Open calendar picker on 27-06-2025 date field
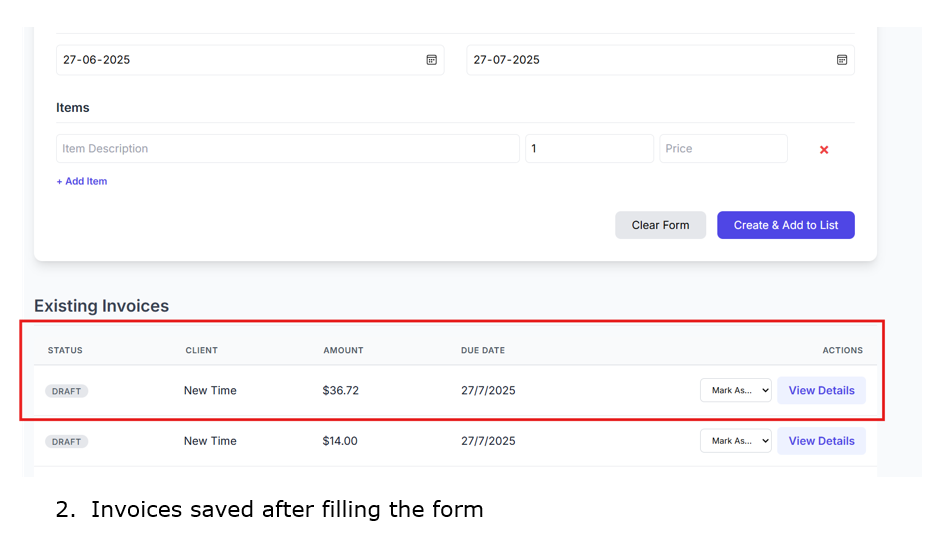This screenshot has height=542, width=937. point(432,60)
